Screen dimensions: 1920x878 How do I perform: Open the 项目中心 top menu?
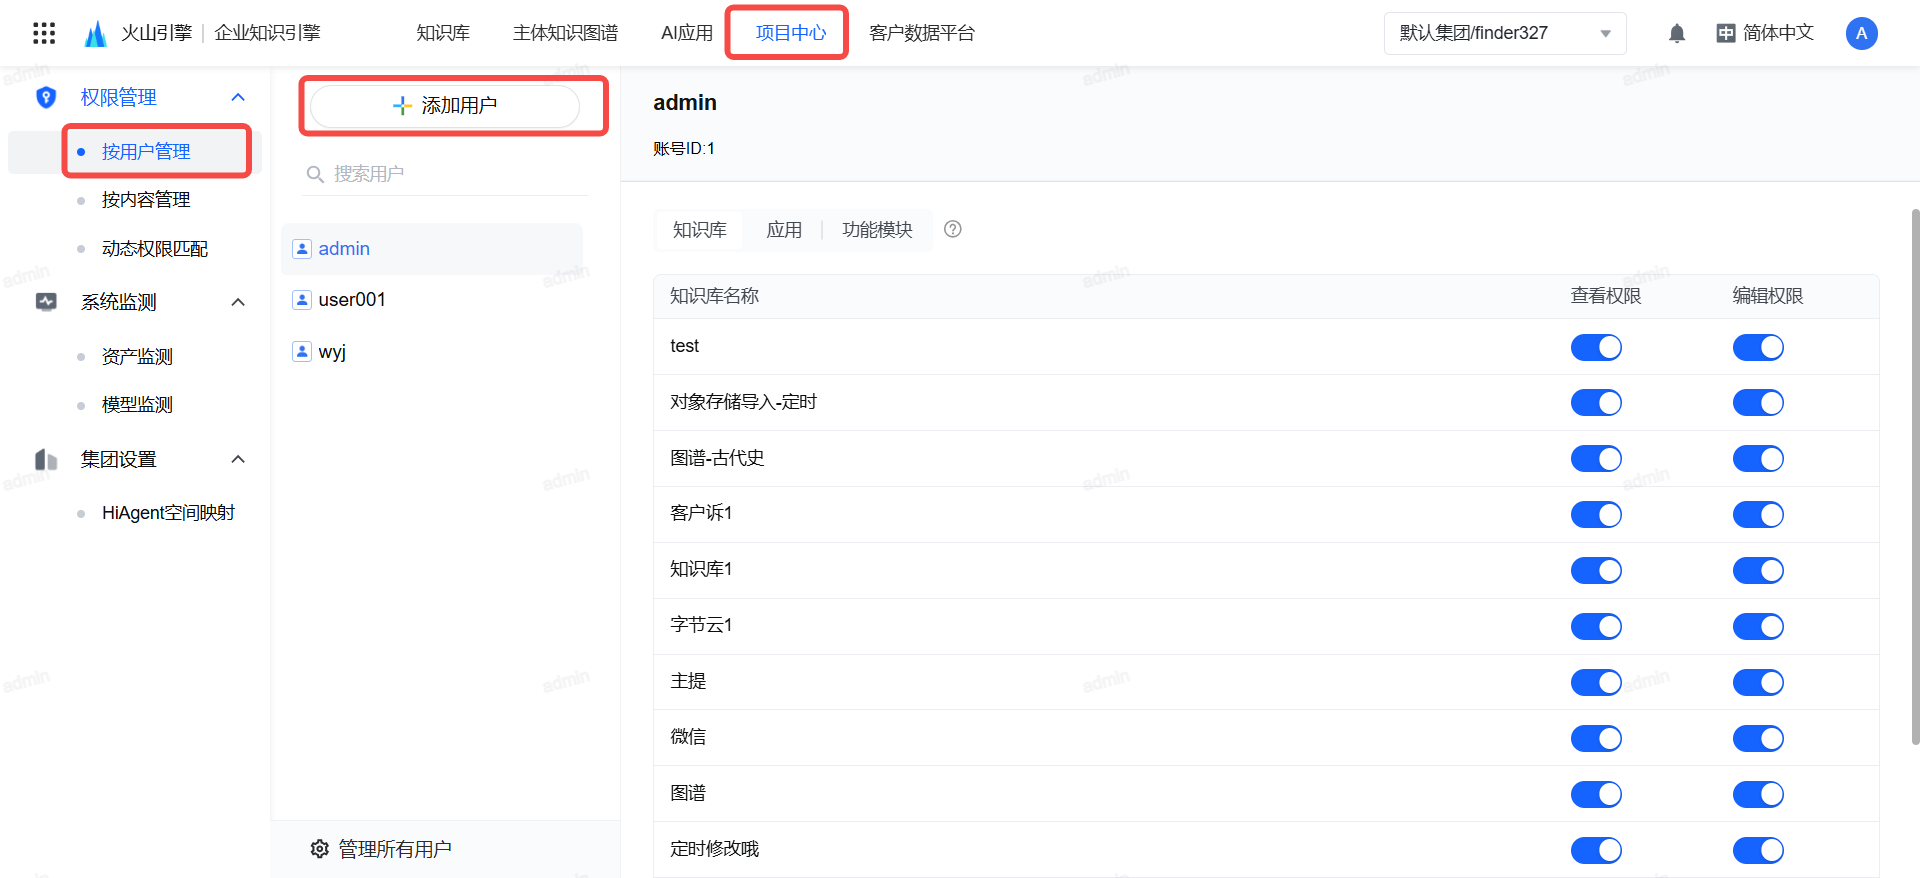pos(790,33)
